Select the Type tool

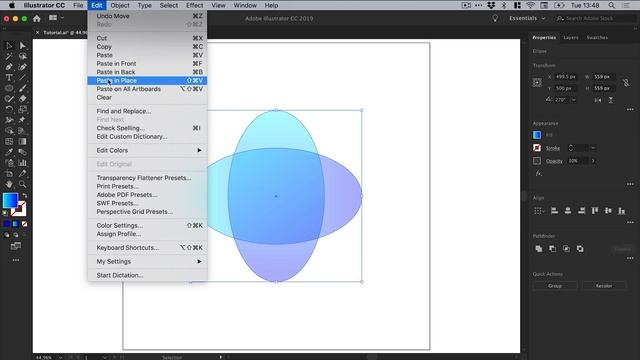coord(9,77)
